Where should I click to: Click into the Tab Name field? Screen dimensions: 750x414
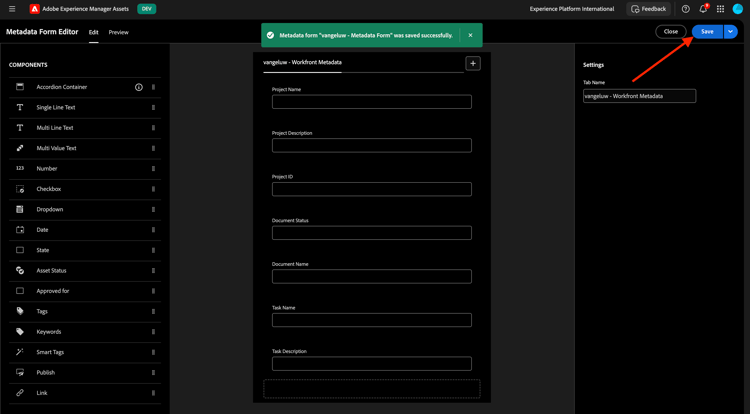pos(639,96)
